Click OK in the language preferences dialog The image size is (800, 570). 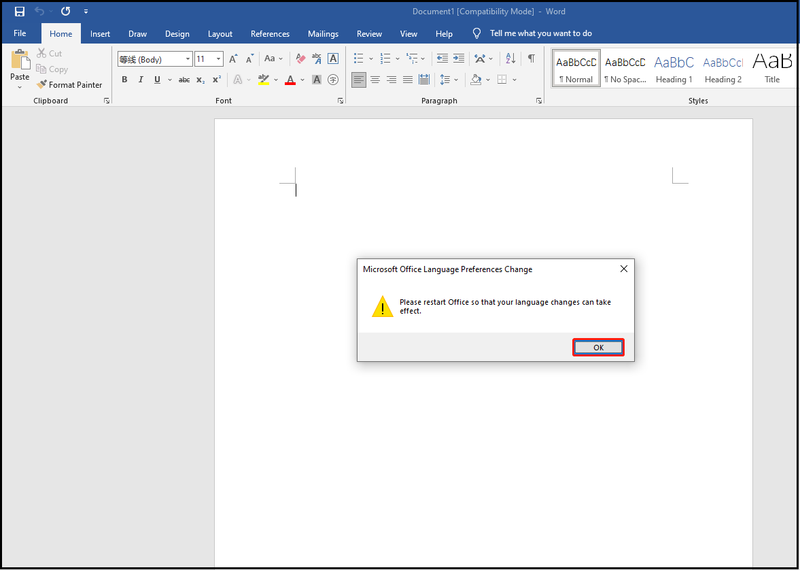coord(598,348)
